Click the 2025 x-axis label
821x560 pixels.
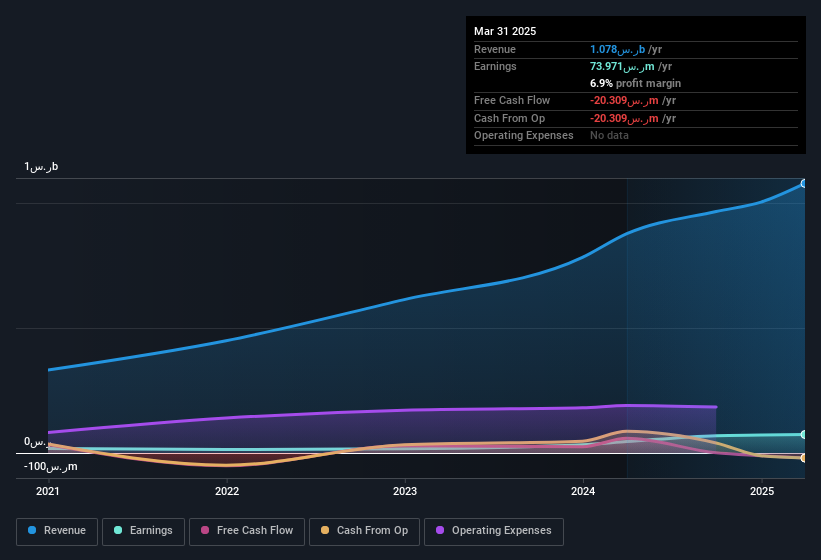762,491
